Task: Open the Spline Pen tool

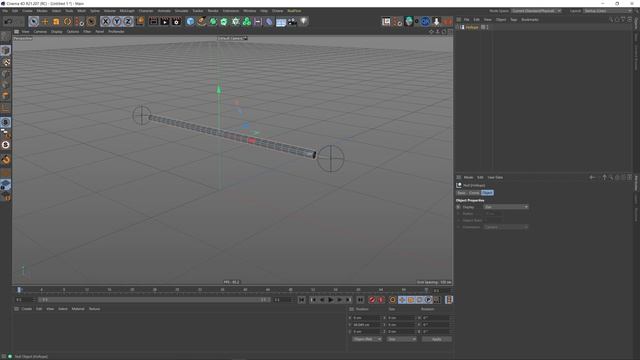Action: pyautogui.click(x=202, y=21)
